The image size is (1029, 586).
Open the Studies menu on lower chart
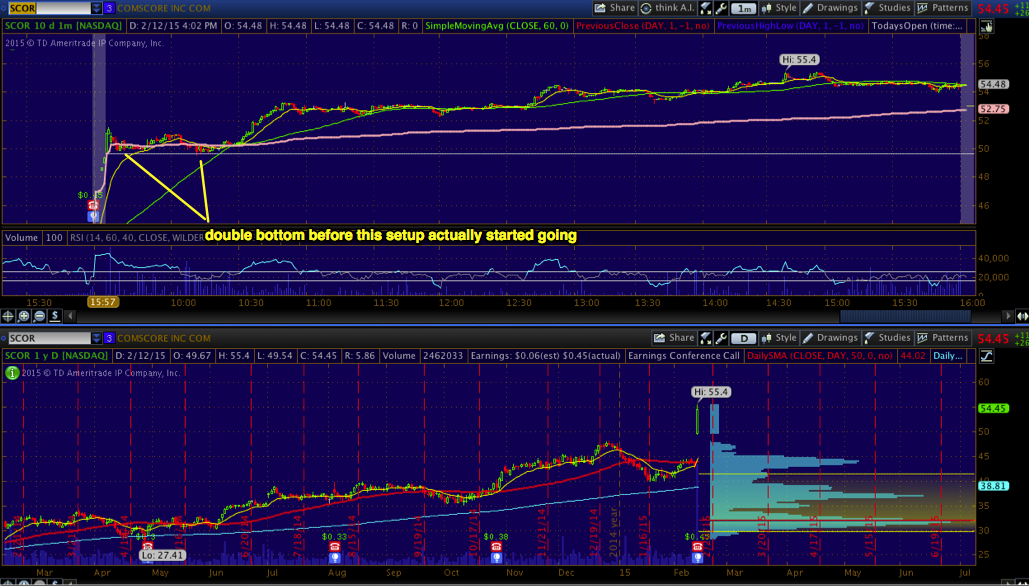point(888,338)
